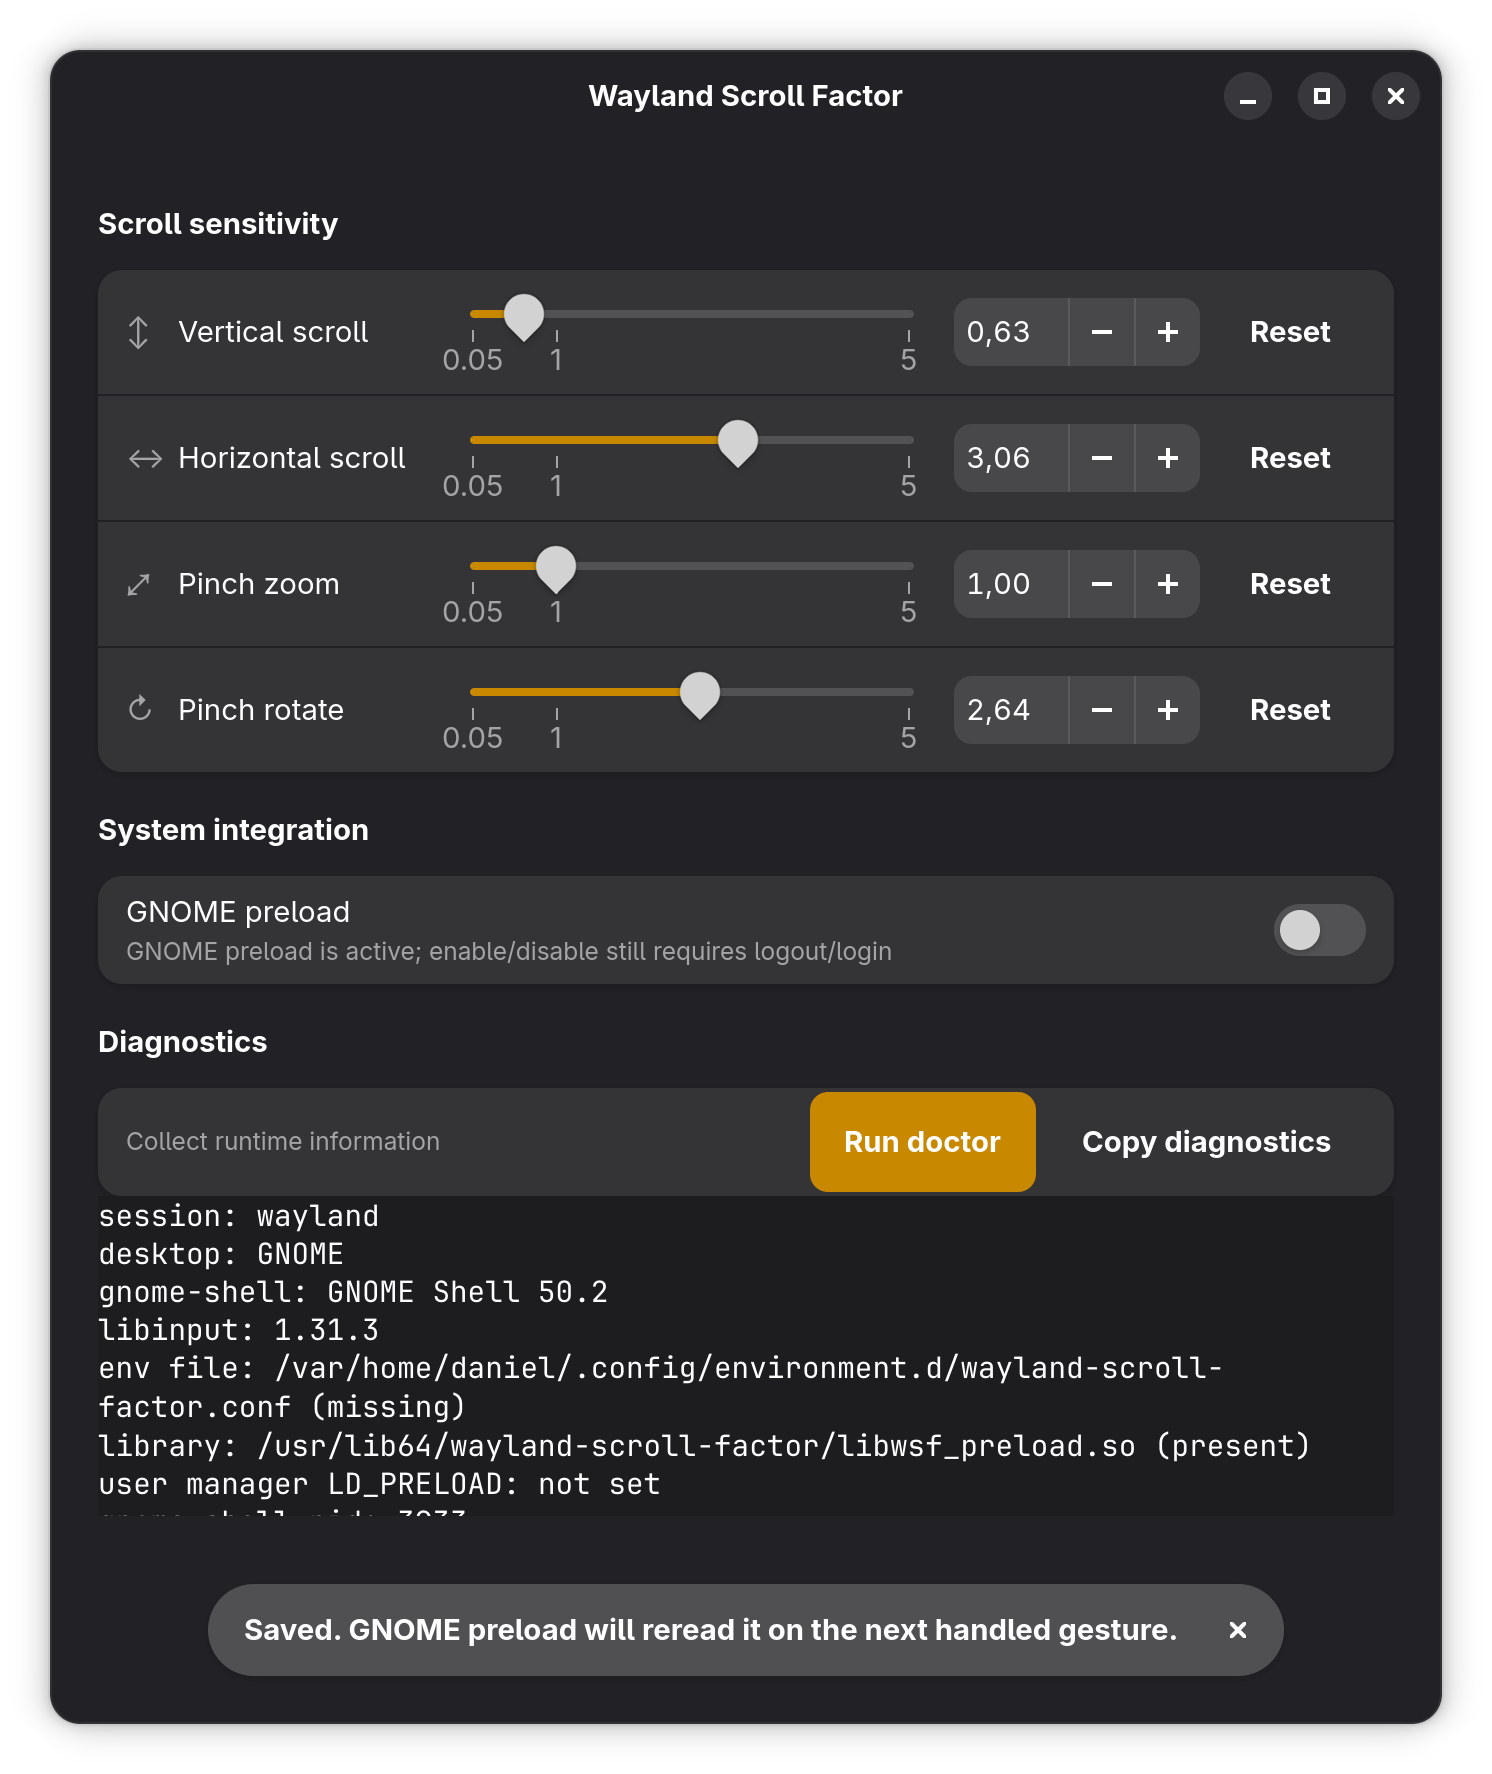The image size is (1492, 1774).
Task: Click the 'session: wayland' diagnostics line
Action: 238,1216
